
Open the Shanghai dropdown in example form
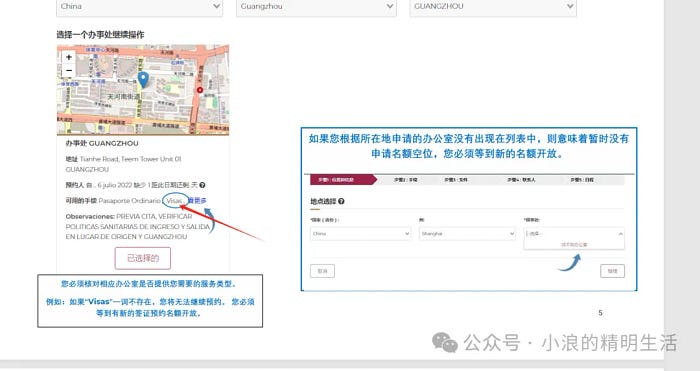pyautogui.click(x=467, y=233)
